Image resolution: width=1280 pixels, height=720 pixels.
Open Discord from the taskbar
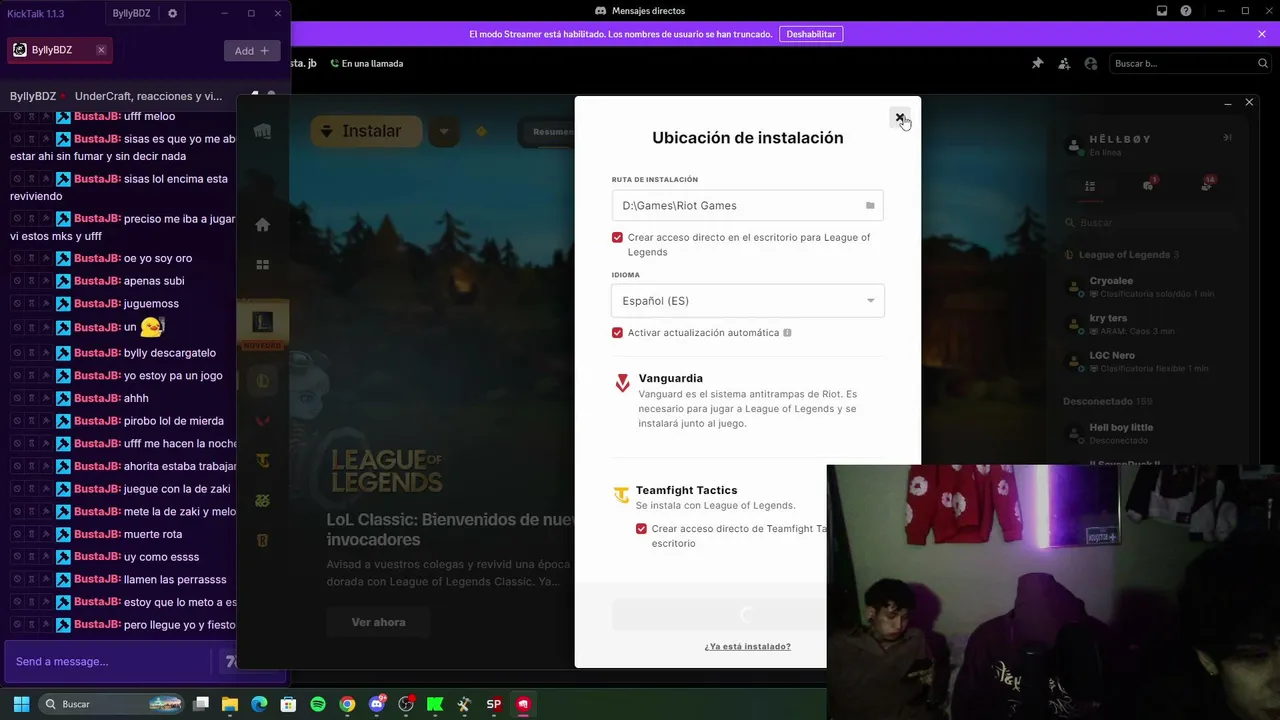point(377,704)
